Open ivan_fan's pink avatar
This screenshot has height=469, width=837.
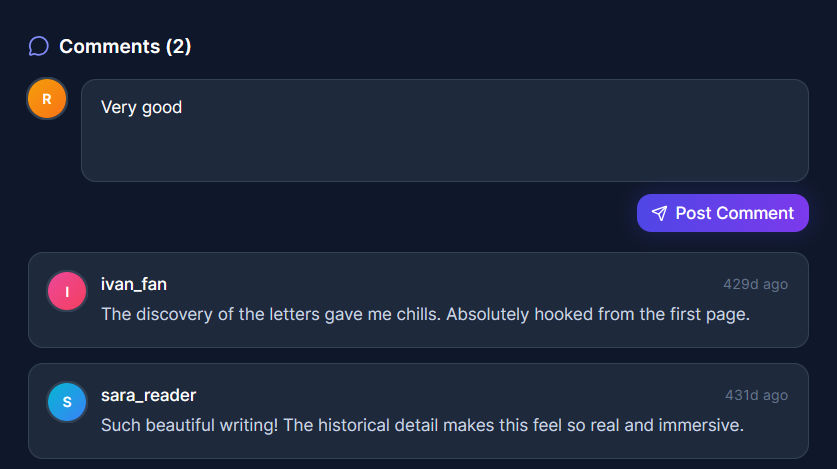(67, 291)
